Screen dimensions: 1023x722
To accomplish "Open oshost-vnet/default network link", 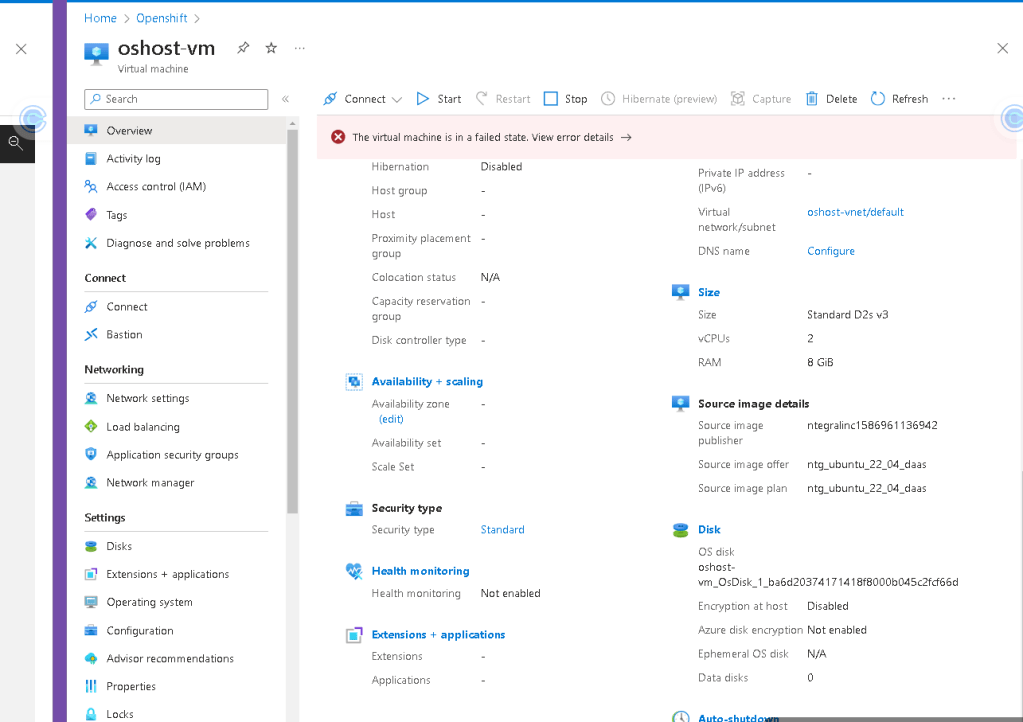I will coord(855,212).
